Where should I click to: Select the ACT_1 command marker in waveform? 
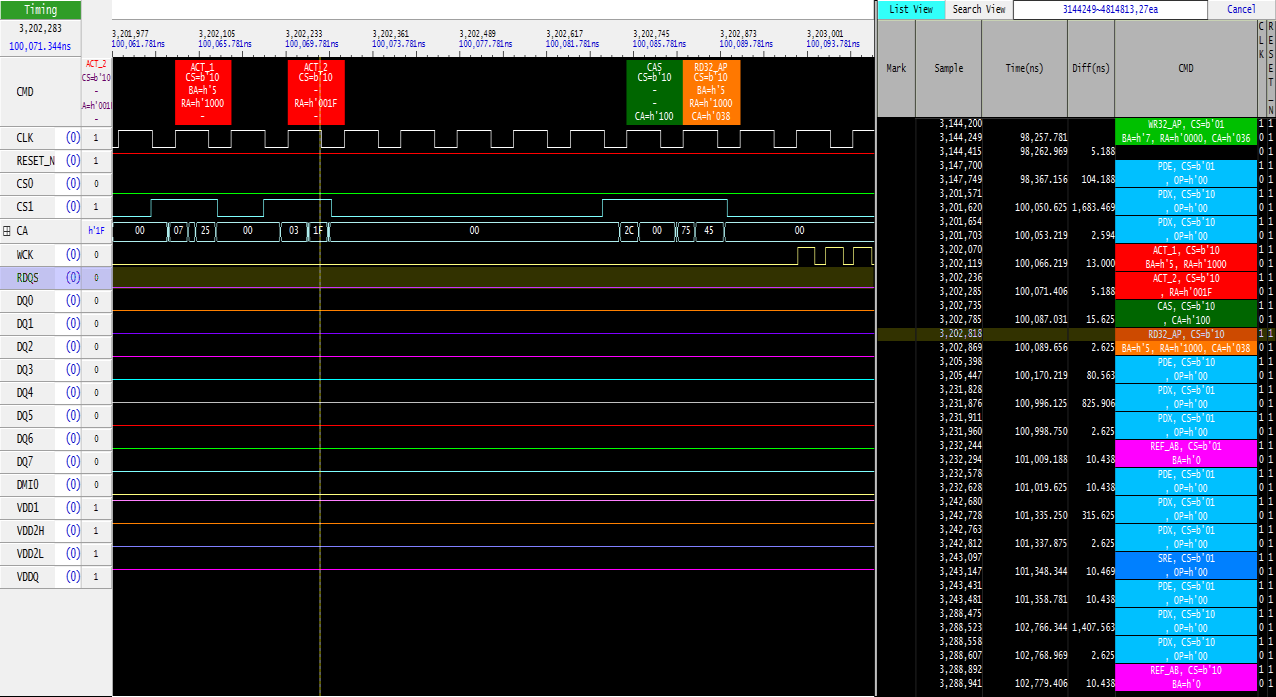[x=203, y=93]
